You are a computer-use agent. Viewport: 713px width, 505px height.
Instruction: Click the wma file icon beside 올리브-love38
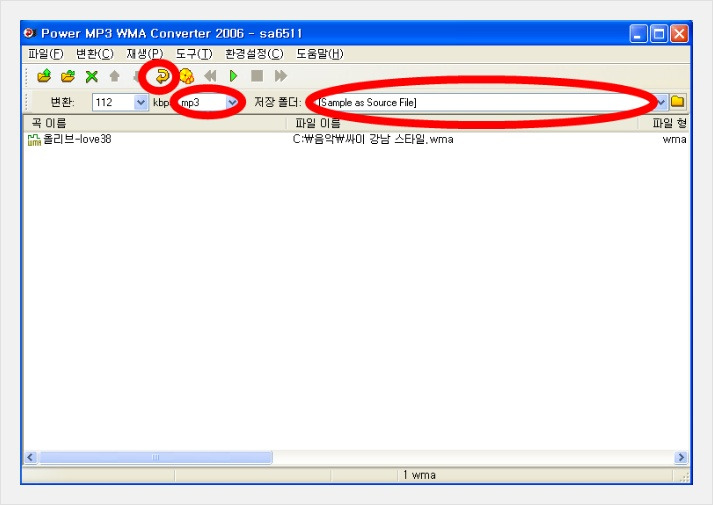pyautogui.click(x=34, y=140)
